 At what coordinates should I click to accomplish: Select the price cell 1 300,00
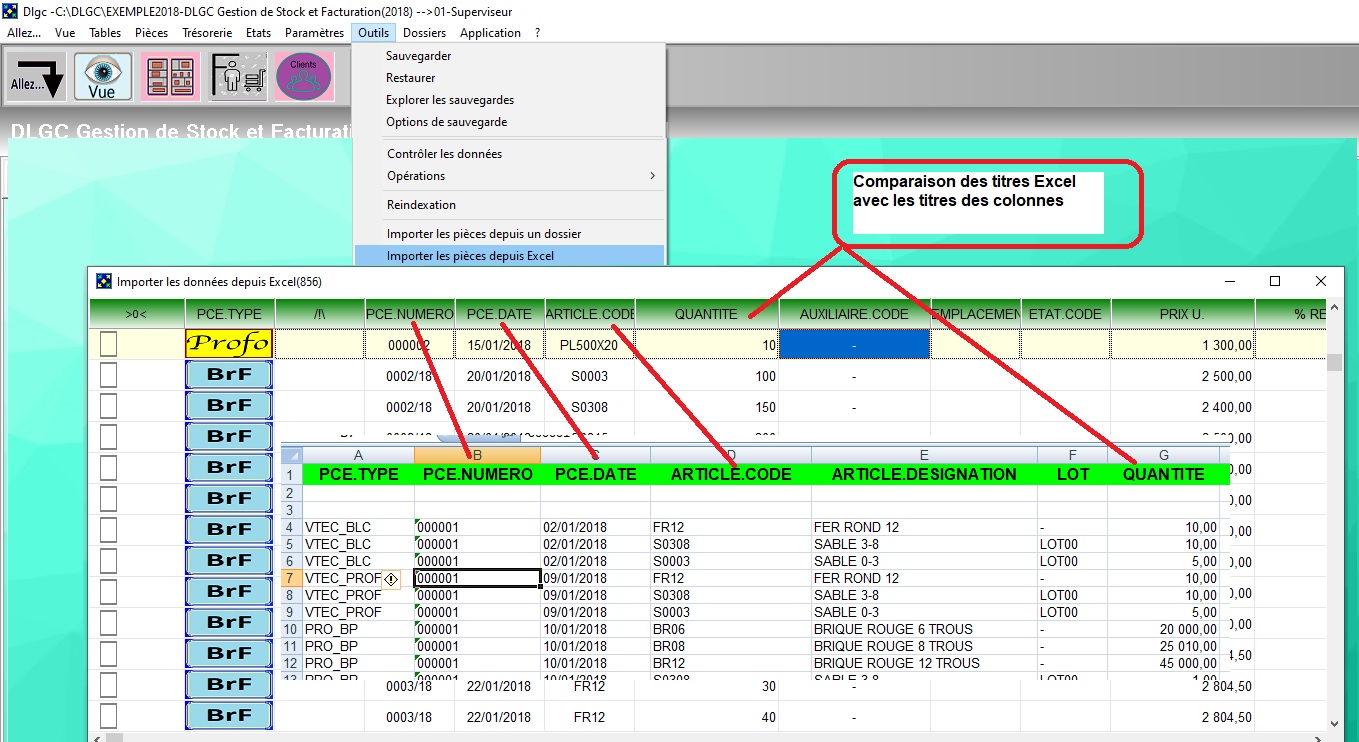tap(1182, 344)
